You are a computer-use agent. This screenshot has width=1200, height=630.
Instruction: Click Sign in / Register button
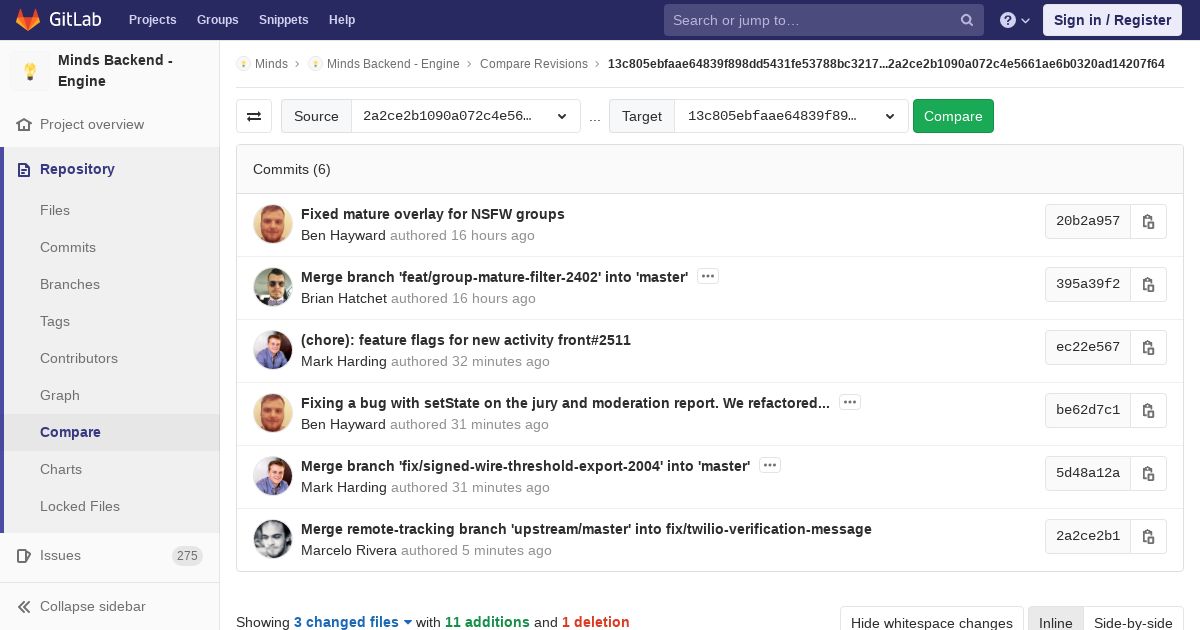click(1112, 20)
